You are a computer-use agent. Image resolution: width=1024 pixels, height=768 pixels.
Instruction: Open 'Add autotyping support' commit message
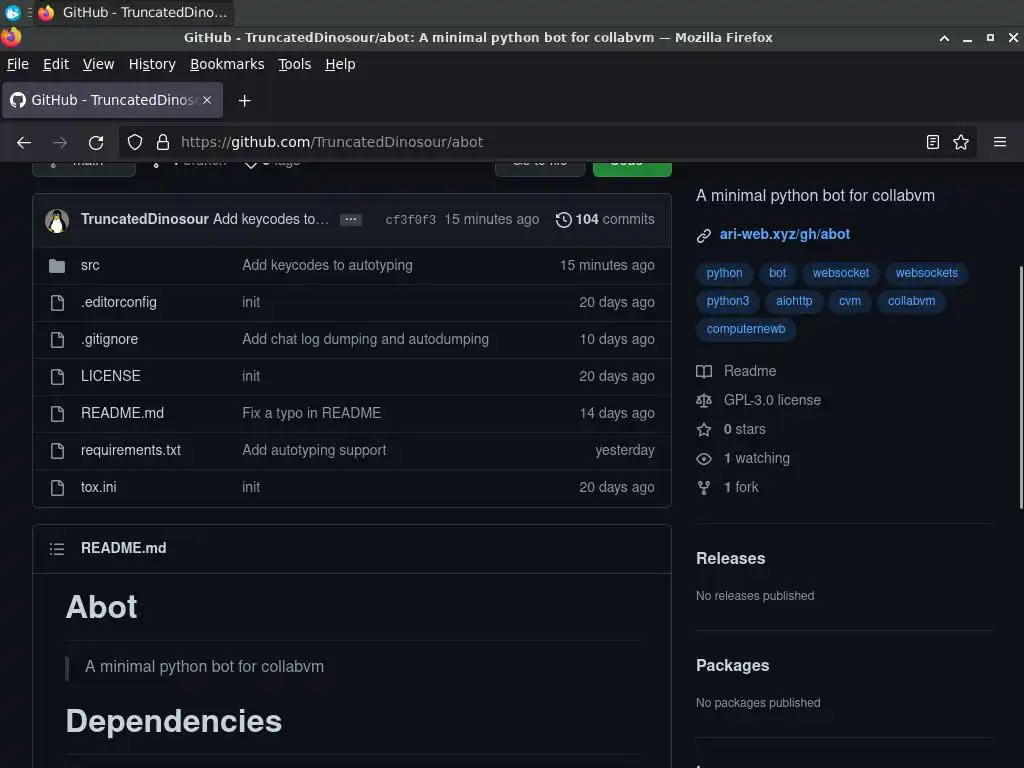point(314,450)
